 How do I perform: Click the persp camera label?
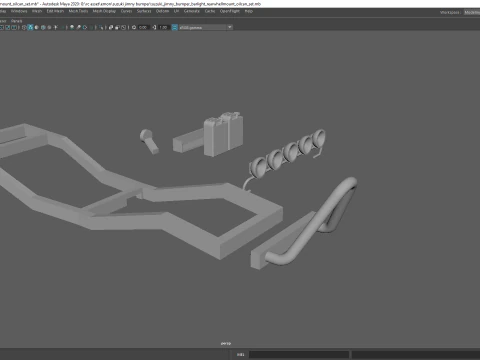(x=226, y=343)
